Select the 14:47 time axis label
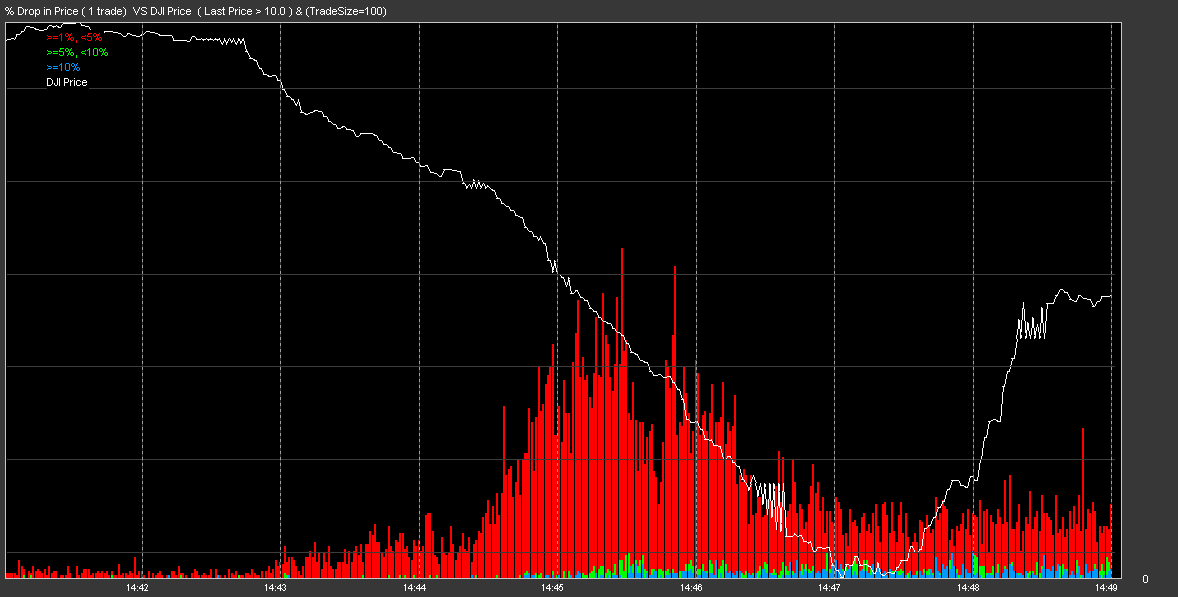The width and height of the screenshot is (1178, 597). (x=829, y=588)
